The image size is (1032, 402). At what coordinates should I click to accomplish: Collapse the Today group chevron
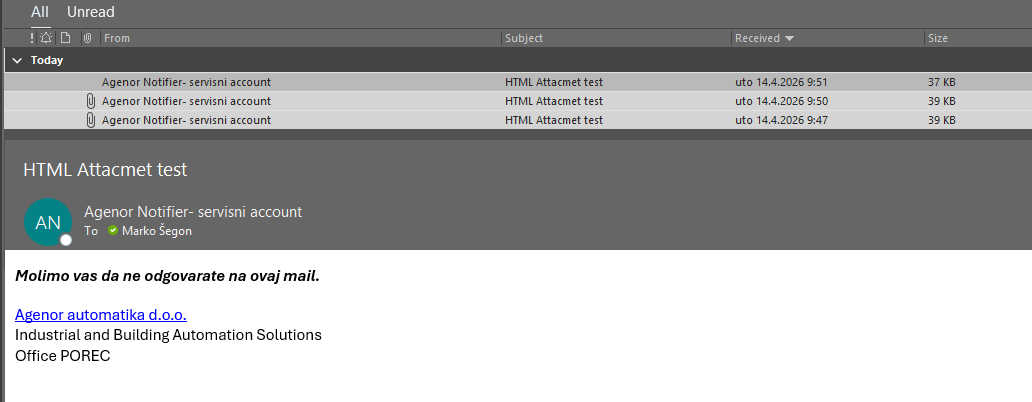click(17, 60)
